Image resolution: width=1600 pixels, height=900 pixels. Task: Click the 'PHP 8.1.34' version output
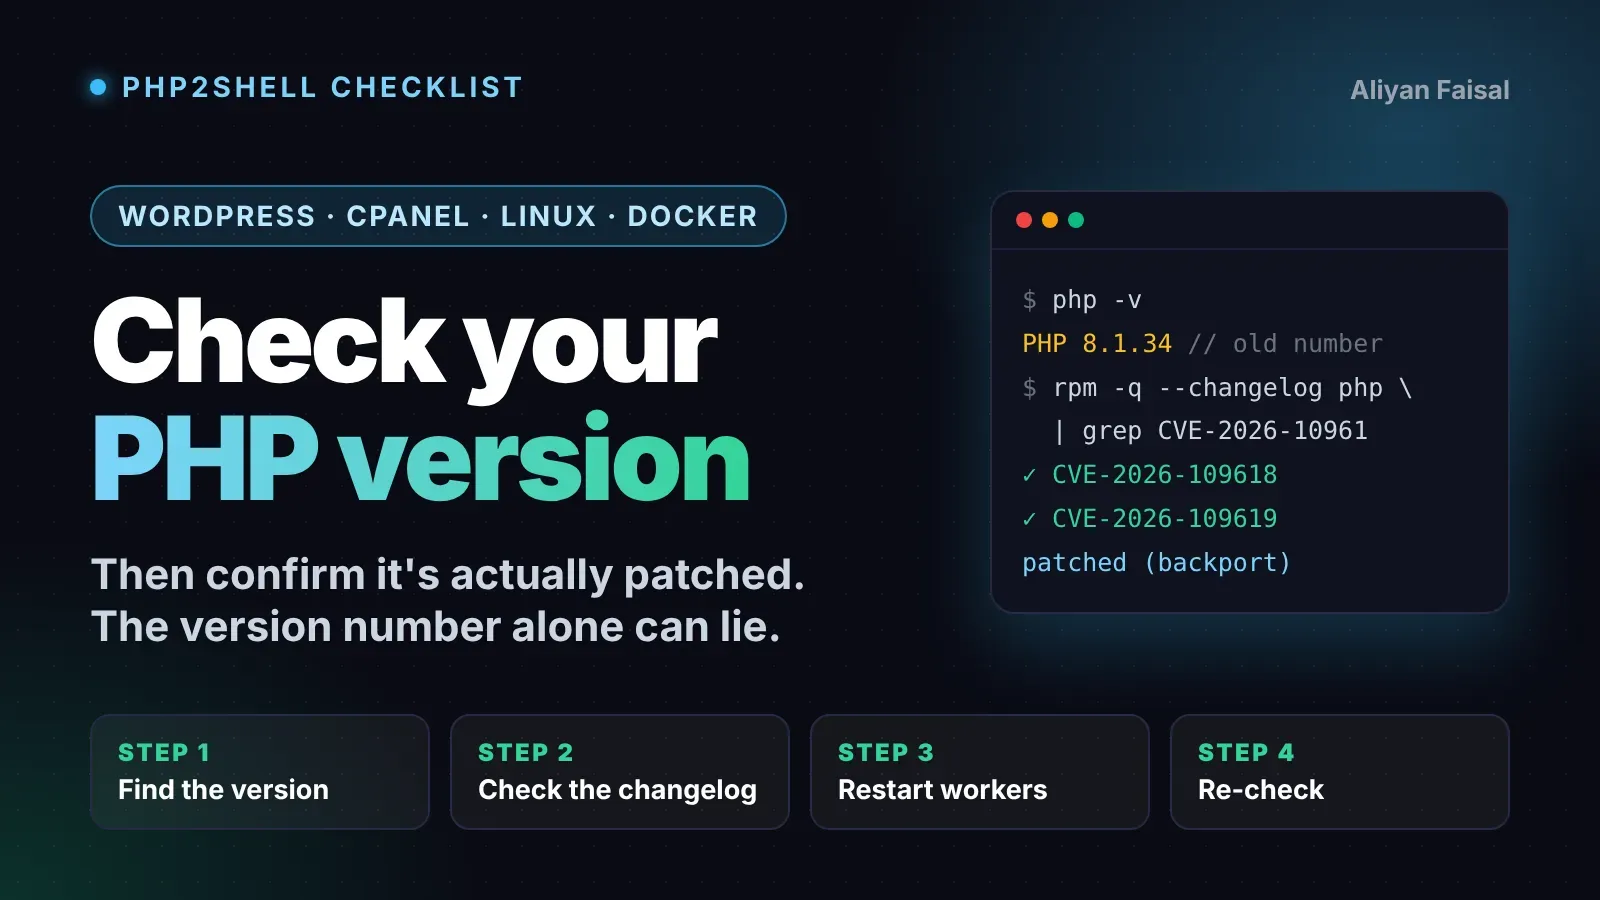(x=1097, y=344)
